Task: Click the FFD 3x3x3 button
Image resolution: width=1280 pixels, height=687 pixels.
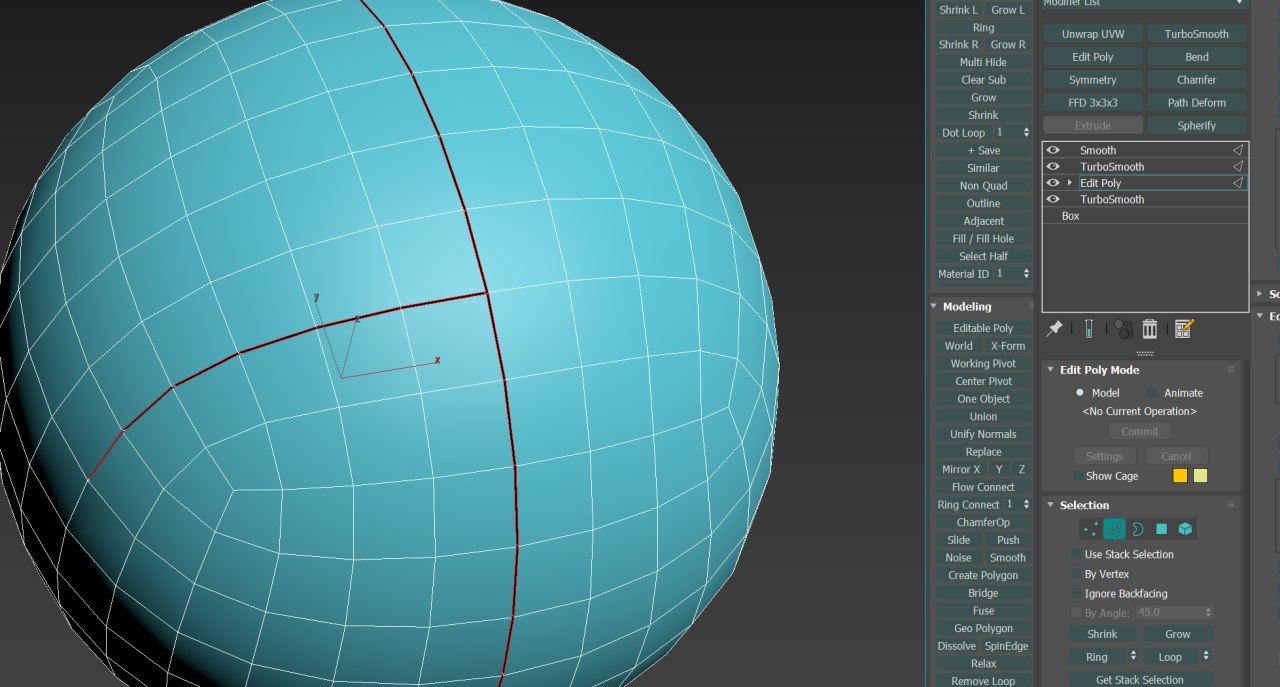Action: click(x=1093, y=103)
